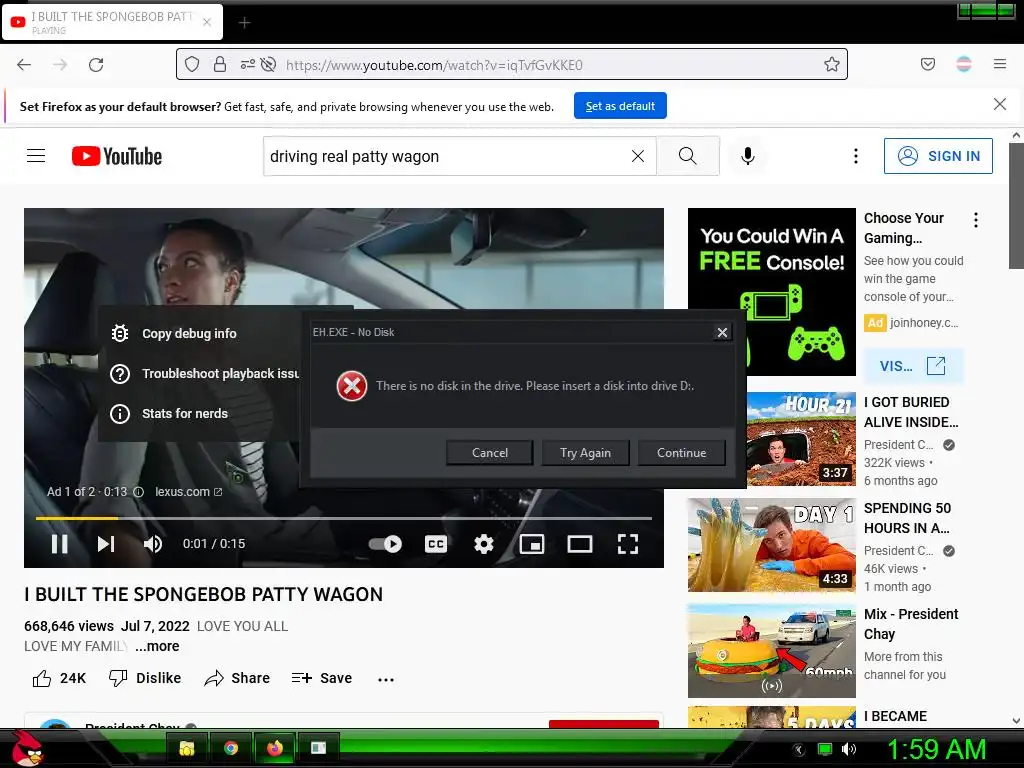This screenshot has height=768, width=1024.
Task: Open ad options three-dot menu
Action: 976,220
